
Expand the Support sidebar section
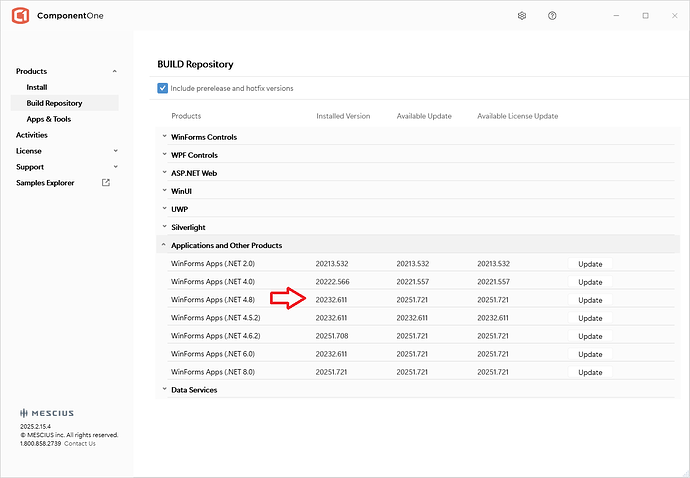click(114, 167)
